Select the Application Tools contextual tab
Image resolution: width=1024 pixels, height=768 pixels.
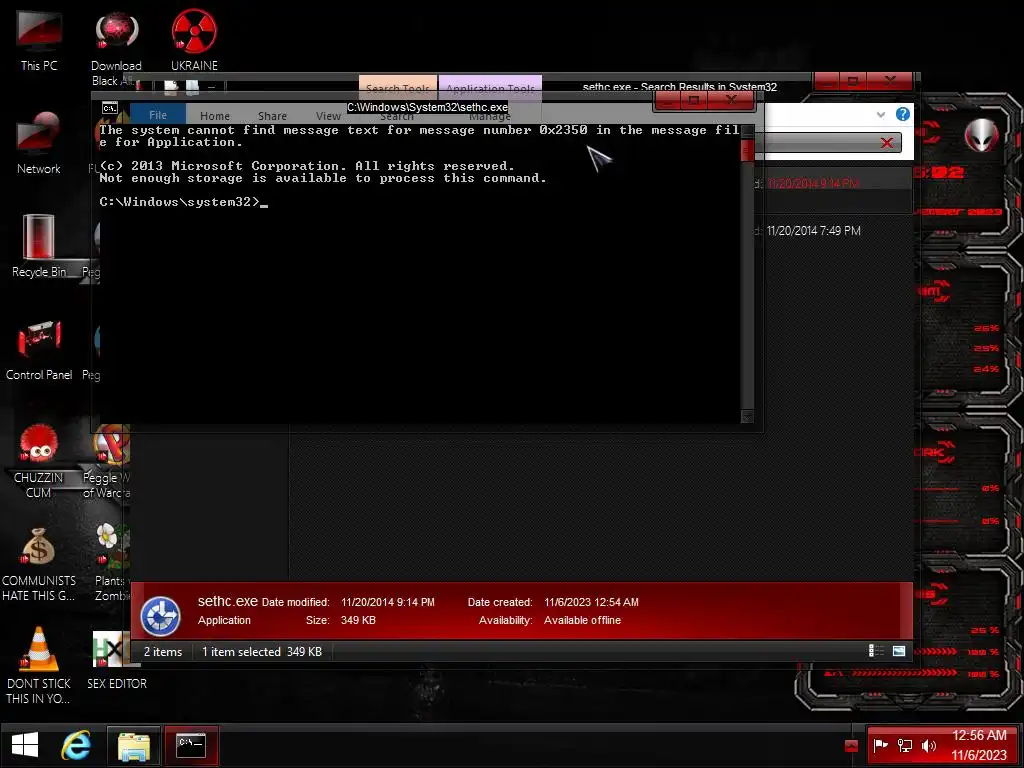[x=490, y=88]
